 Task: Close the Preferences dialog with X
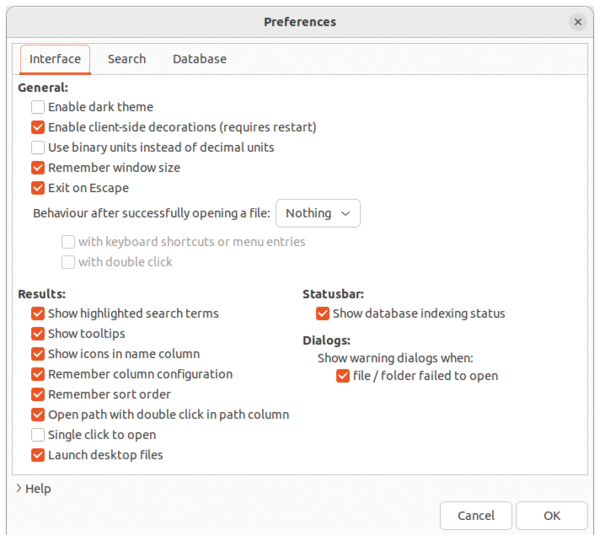(578, 22)
